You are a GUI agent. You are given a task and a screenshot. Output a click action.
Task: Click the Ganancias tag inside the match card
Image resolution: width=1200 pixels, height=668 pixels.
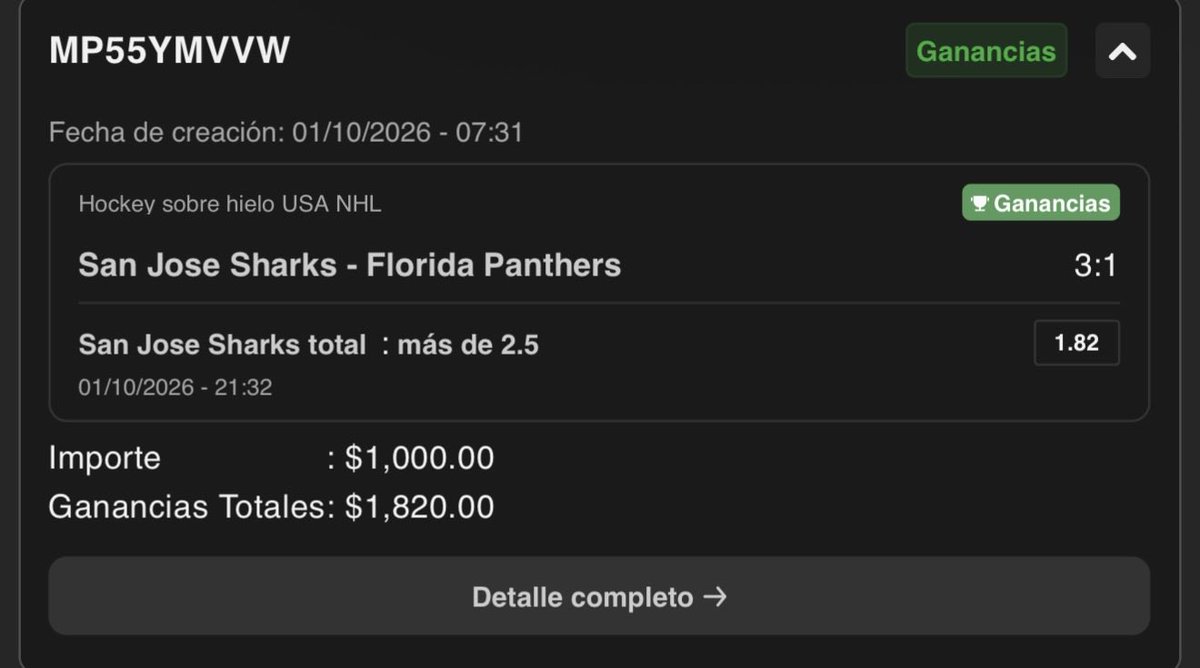[1041, 203]
